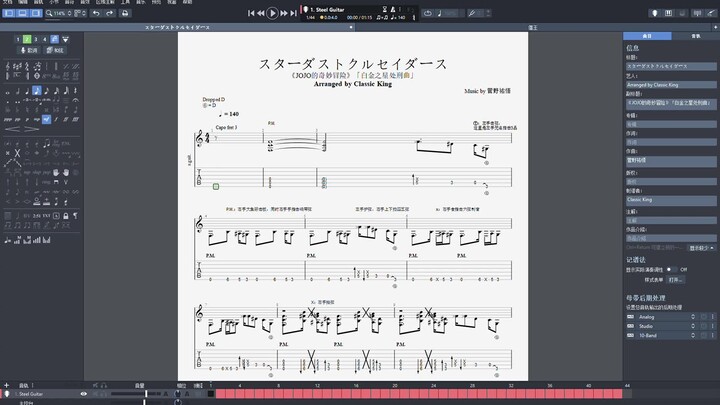
Task: Open the page layout selector beside the zoom
Action: pos(80,13)
